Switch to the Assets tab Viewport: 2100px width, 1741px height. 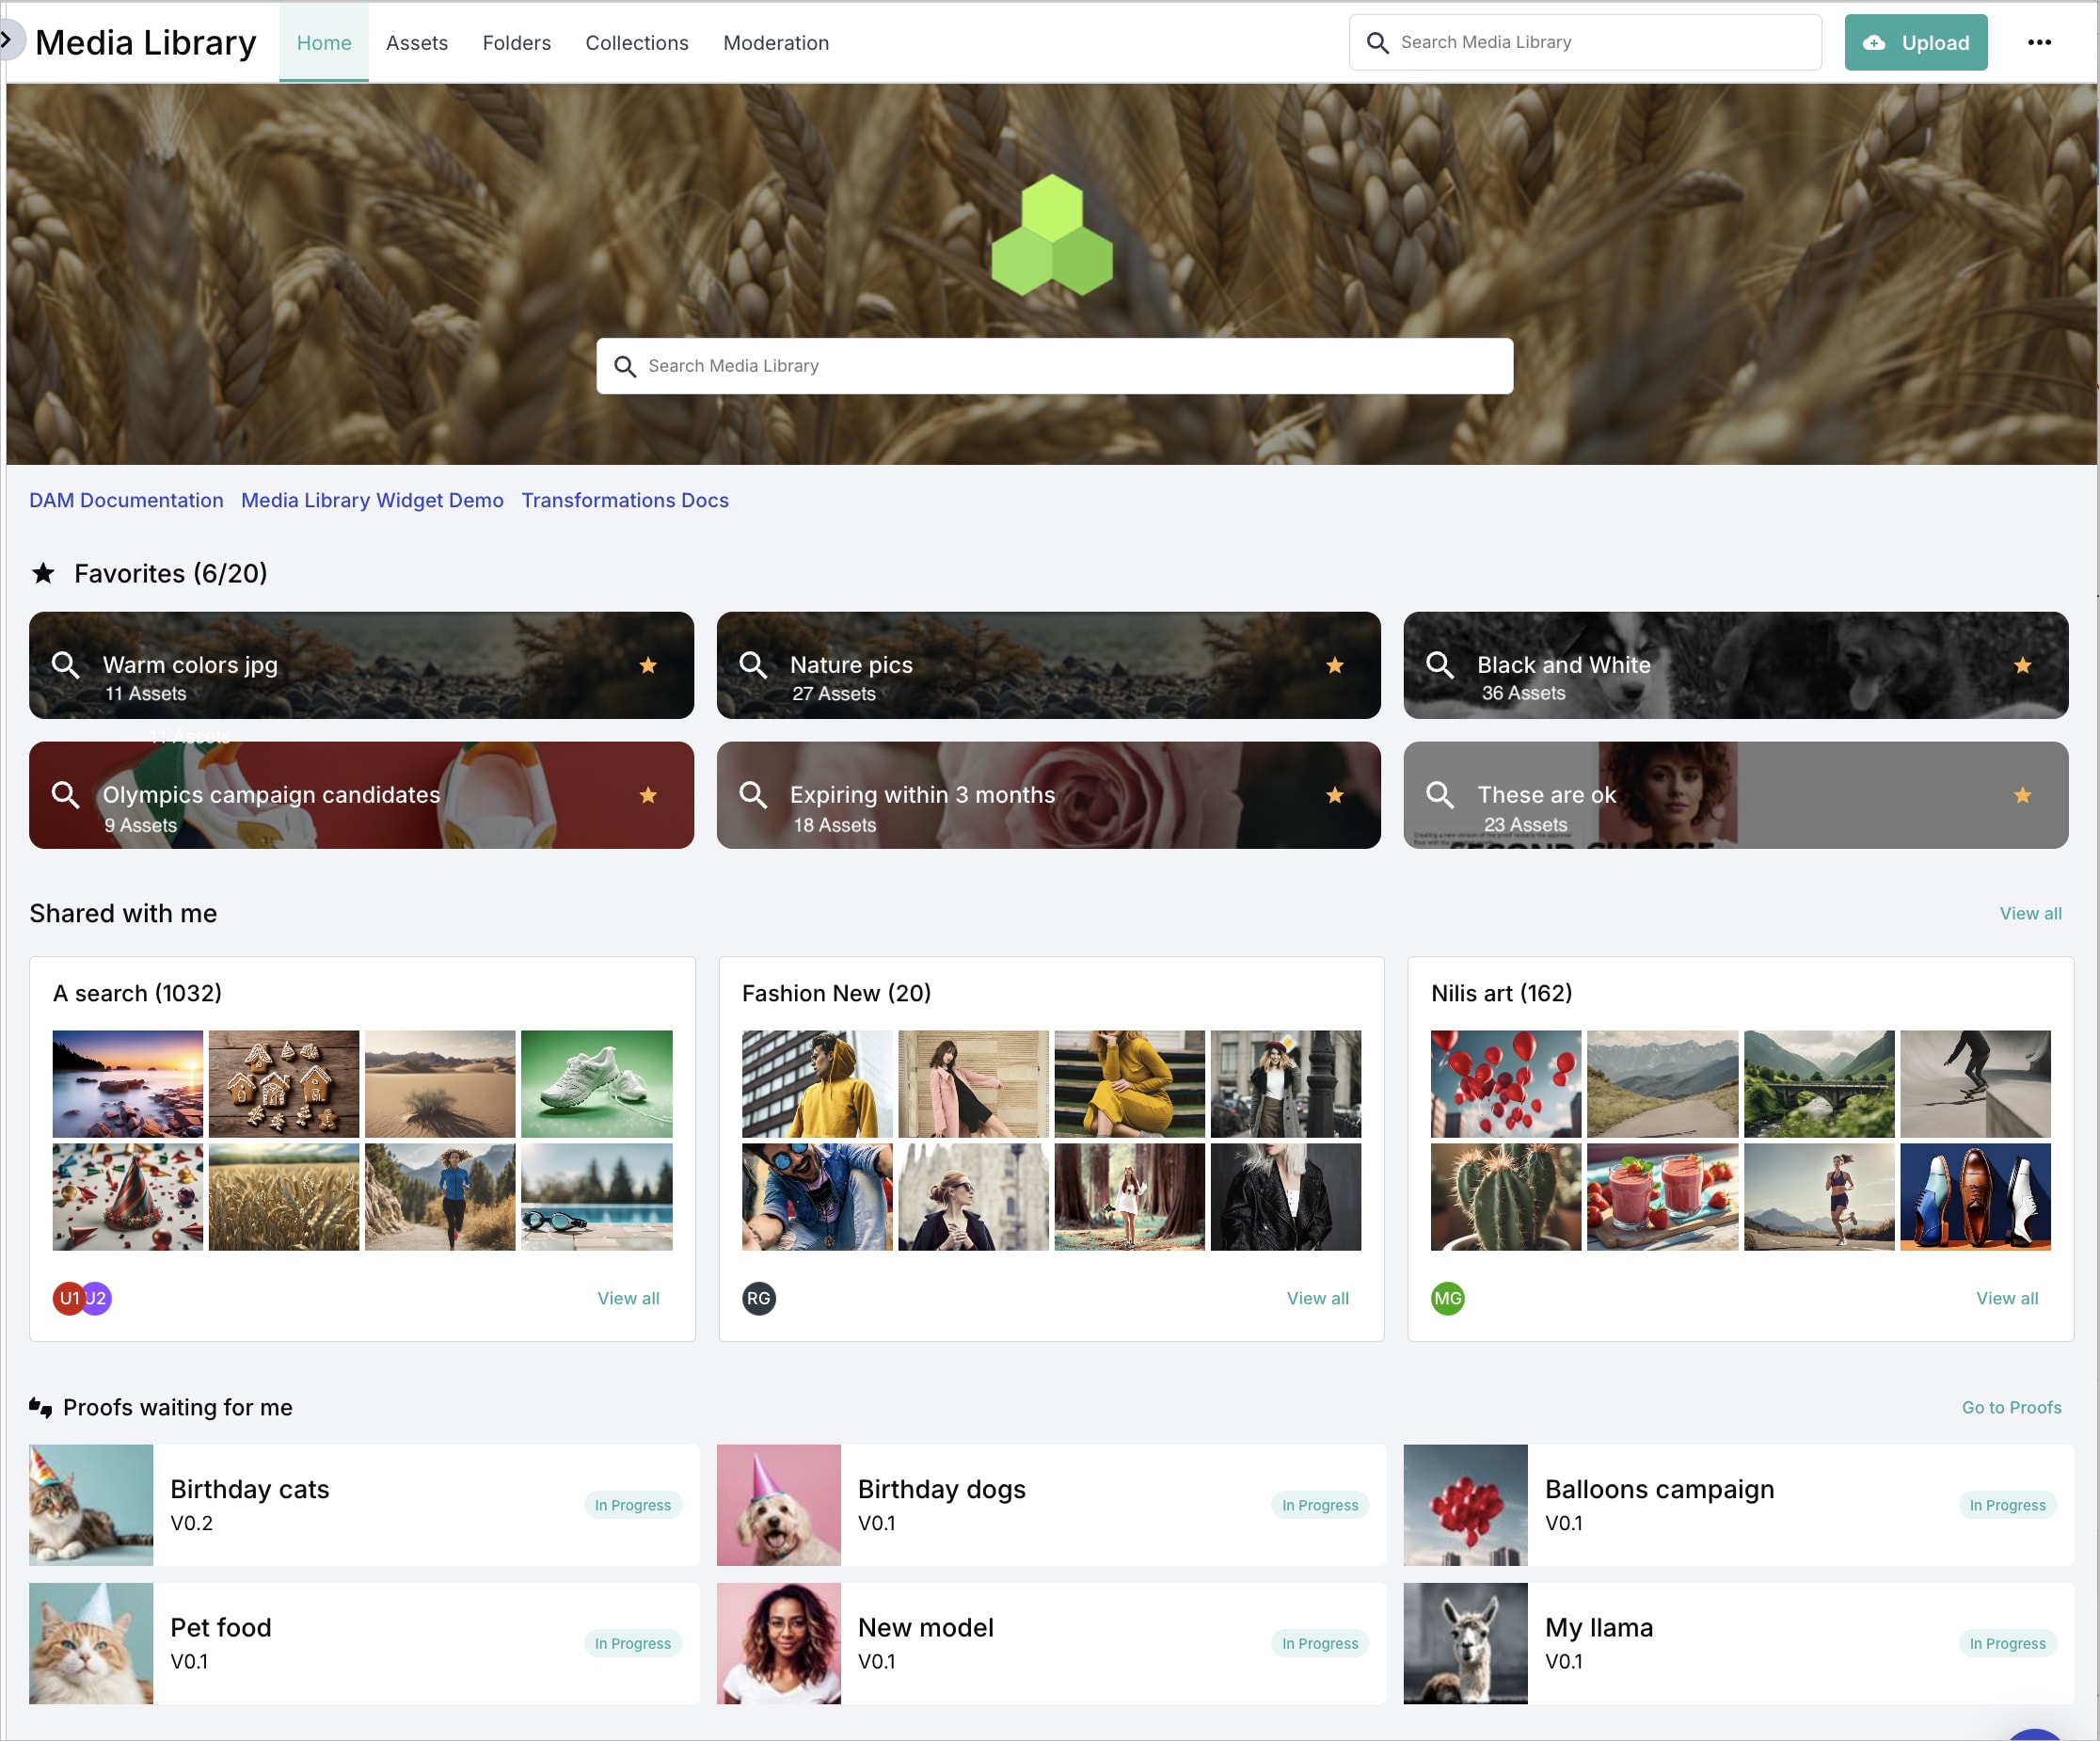pyautogui.click(x=416, y=43)
